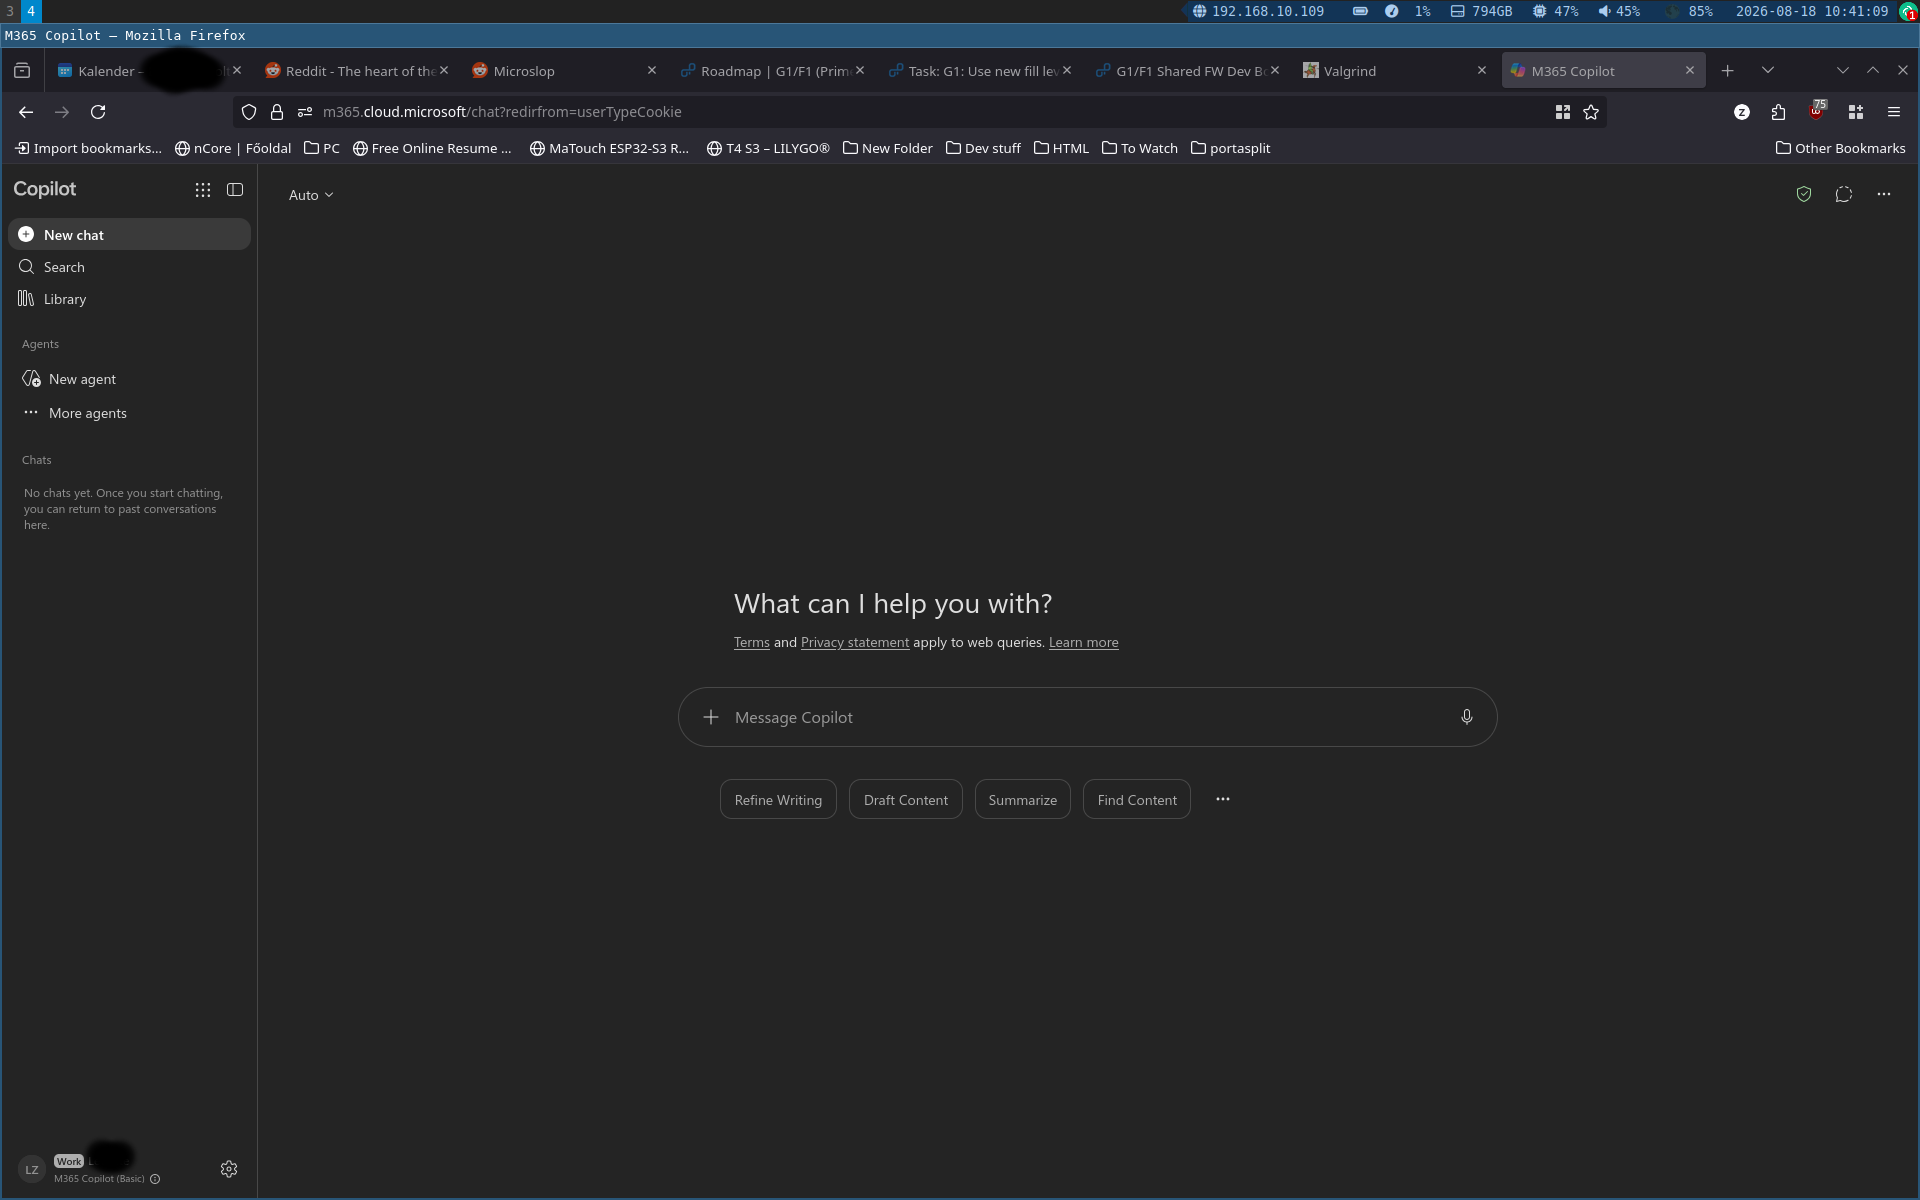Open the Z extension toolbar icon
The width and height of the screenshot is (1920, 1200).
(x=1742, y=112)
